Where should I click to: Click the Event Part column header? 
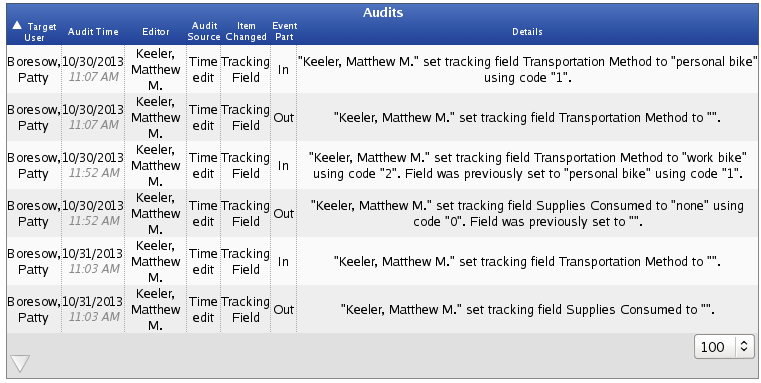pyautogui.click(x=284, y=31)
